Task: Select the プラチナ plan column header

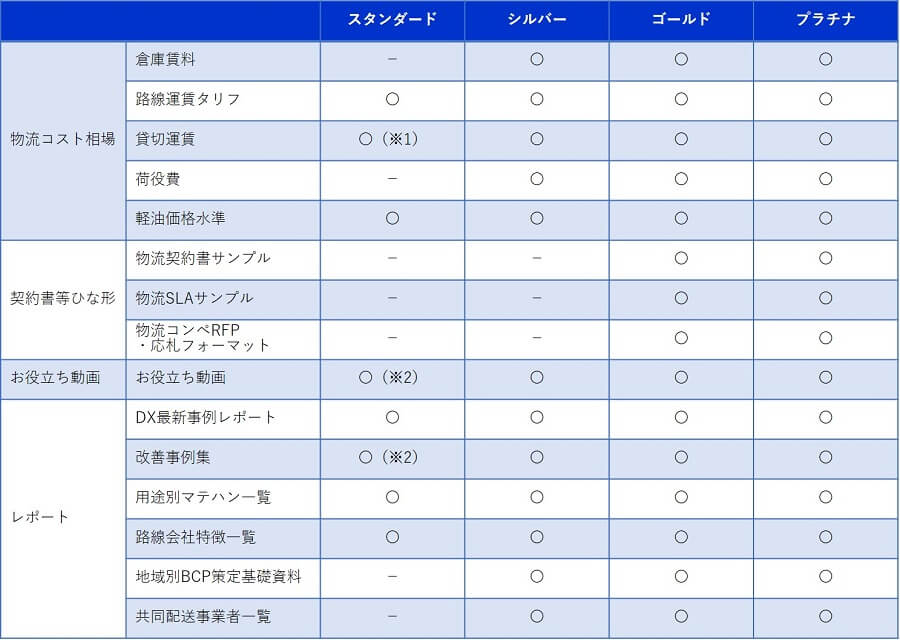Action: click(825, 20)
